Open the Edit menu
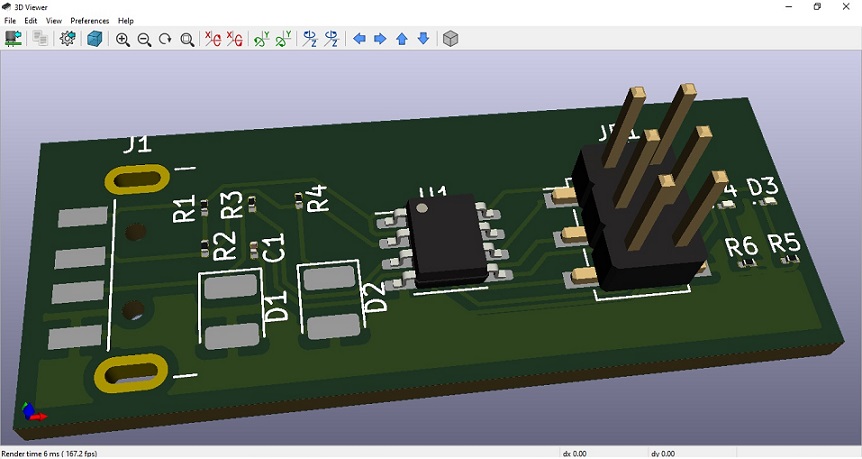862x459 pixels. point(31,21)
